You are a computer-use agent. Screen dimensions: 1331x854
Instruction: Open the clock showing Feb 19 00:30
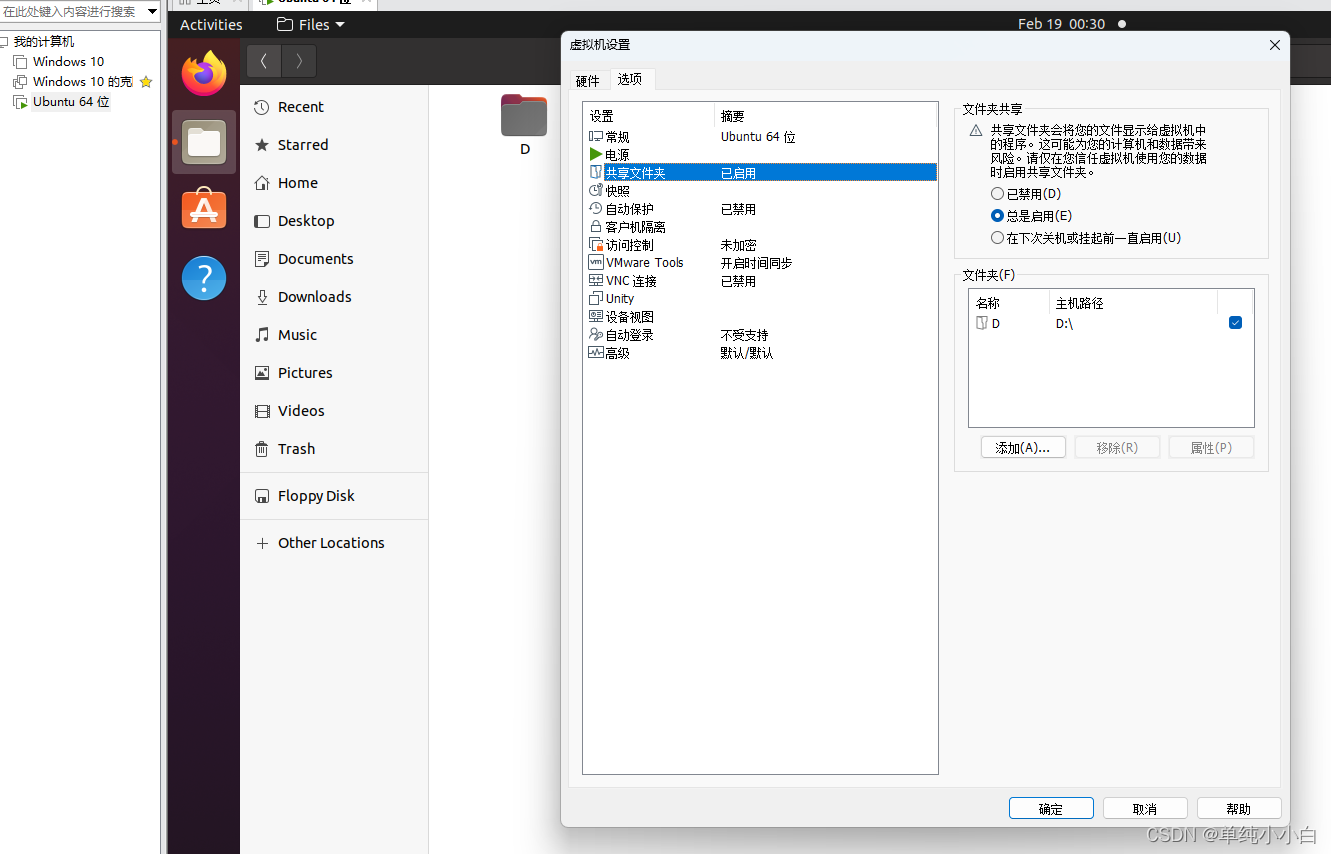point(1061,24)
